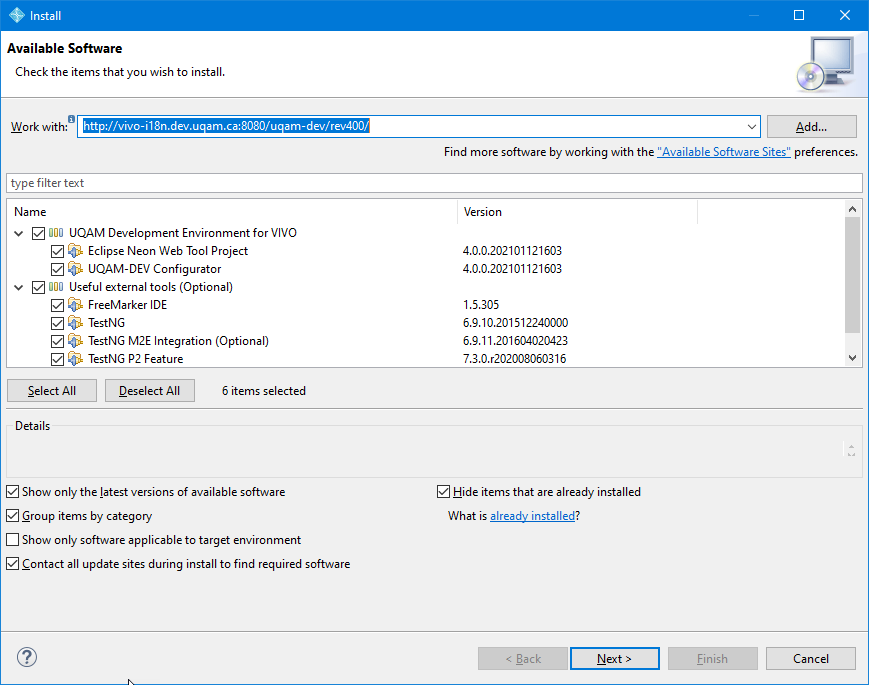Click version 7.3.0.r202008060316 cell
869x685 pixels.
coord(515,359)
